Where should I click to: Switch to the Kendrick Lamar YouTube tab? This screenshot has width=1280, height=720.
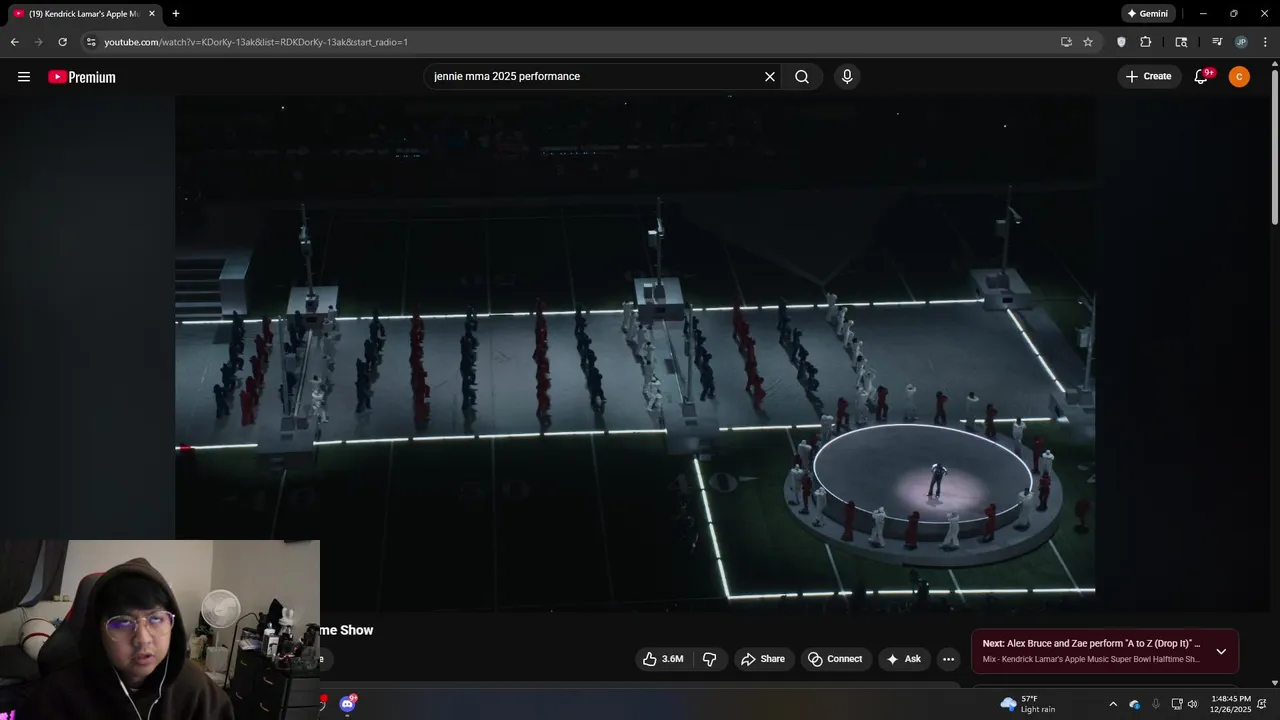point(83,14)
